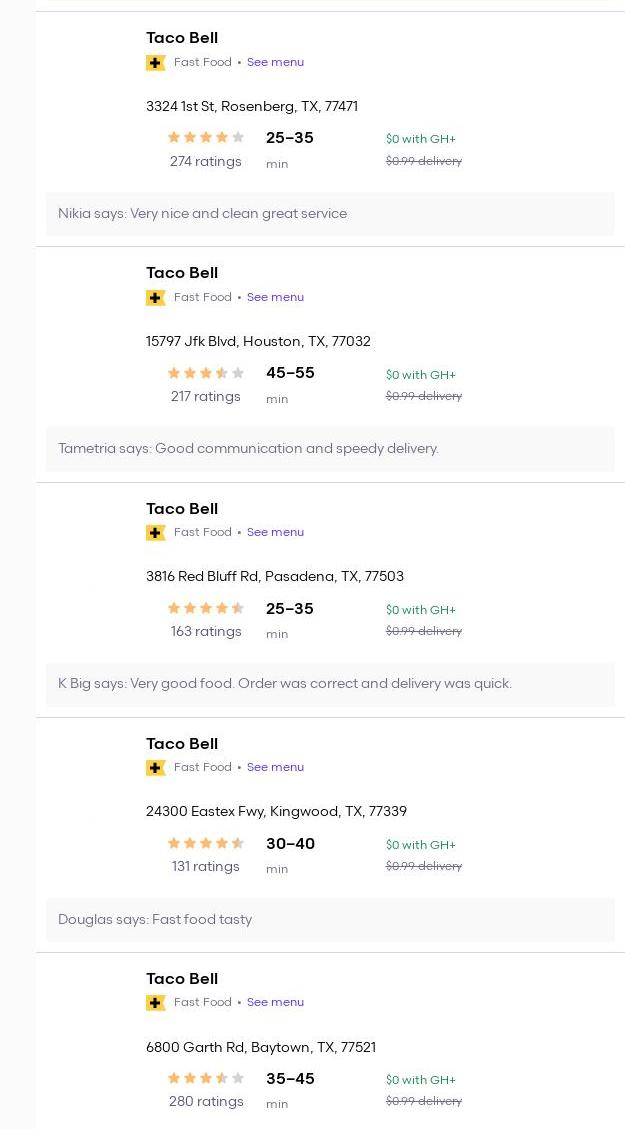Screen dimensions: 625x1129
Task: Click Nikia's review snippet
Action: tap(202, 214)
